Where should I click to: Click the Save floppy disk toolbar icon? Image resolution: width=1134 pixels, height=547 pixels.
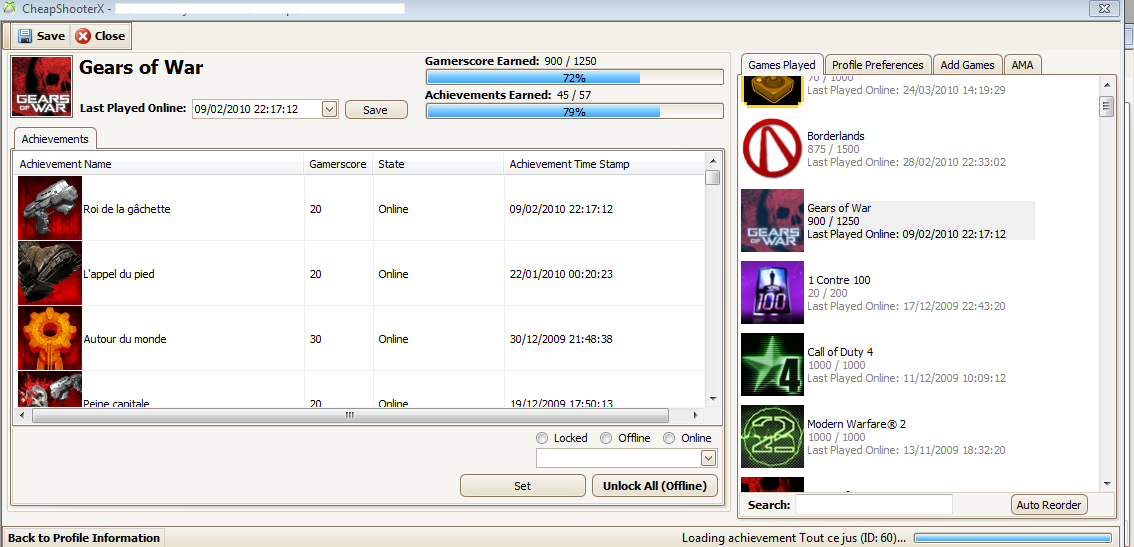tap(25, 36)
